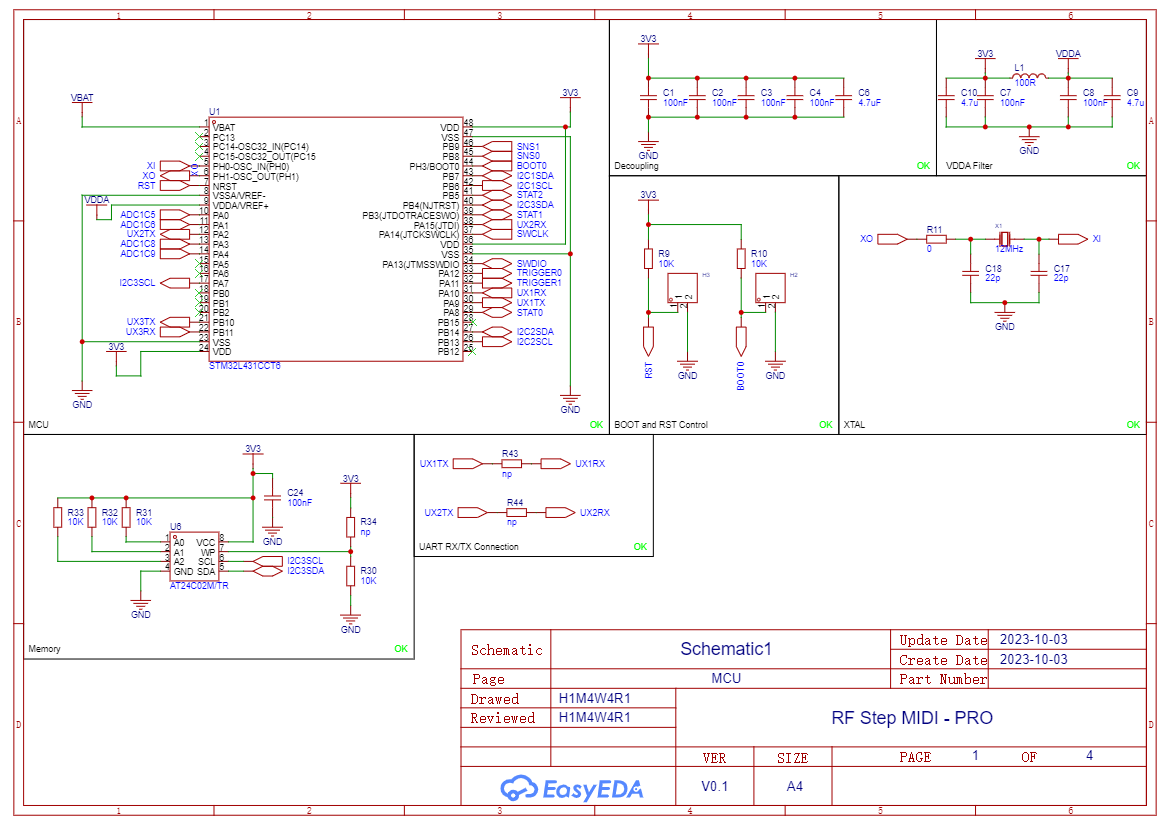
Task: Select the L1 100R inductor symbol
Action: (x=1030, y=75)
